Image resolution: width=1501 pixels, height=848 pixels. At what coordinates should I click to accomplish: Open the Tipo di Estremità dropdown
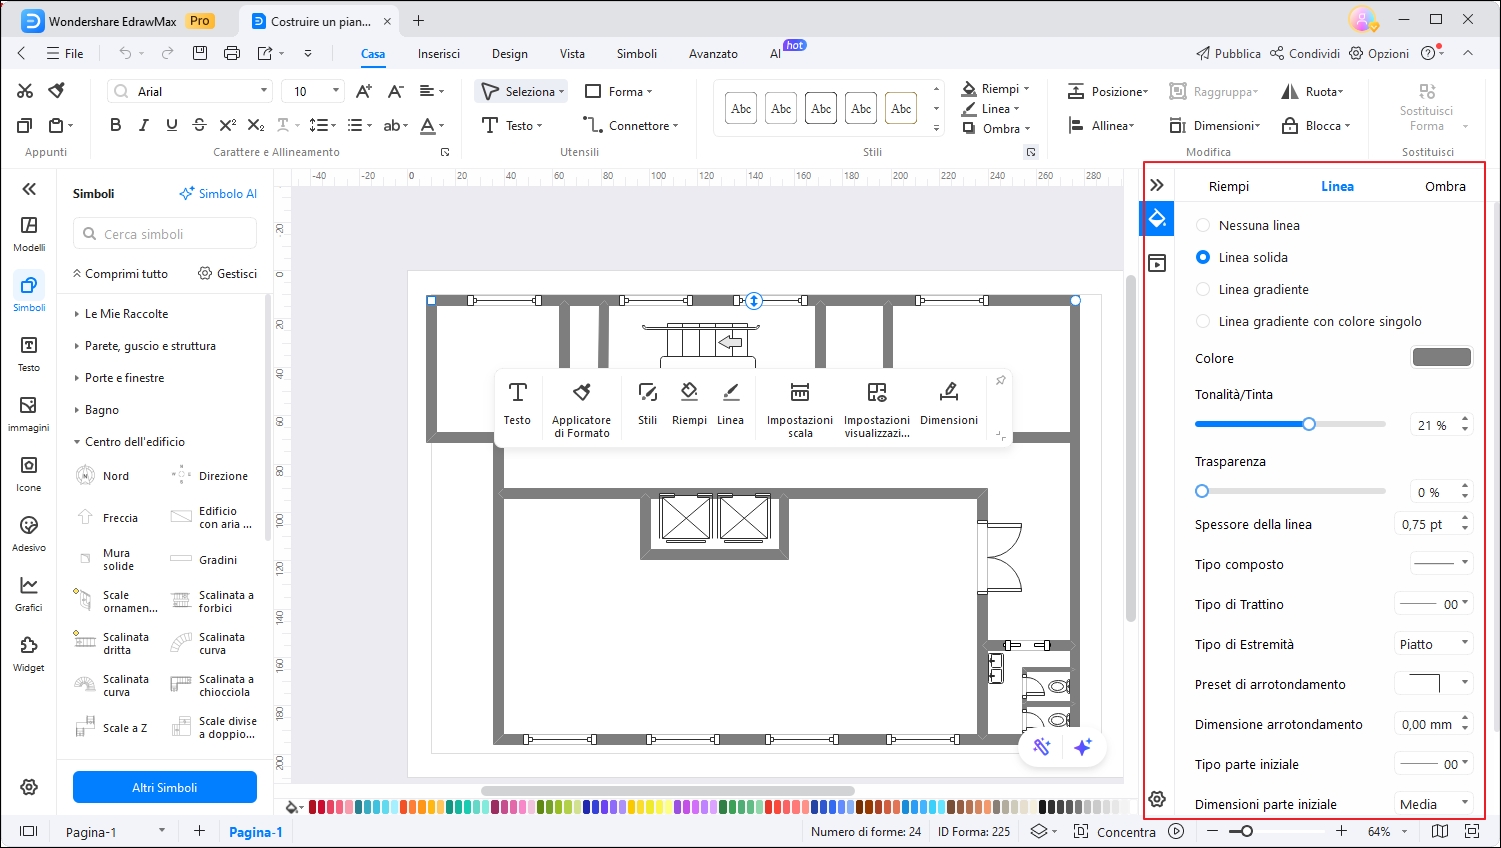click(1434, 644)
